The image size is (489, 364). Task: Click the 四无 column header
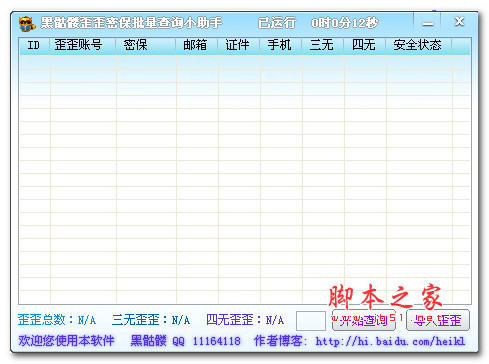(x=365, y=45)
